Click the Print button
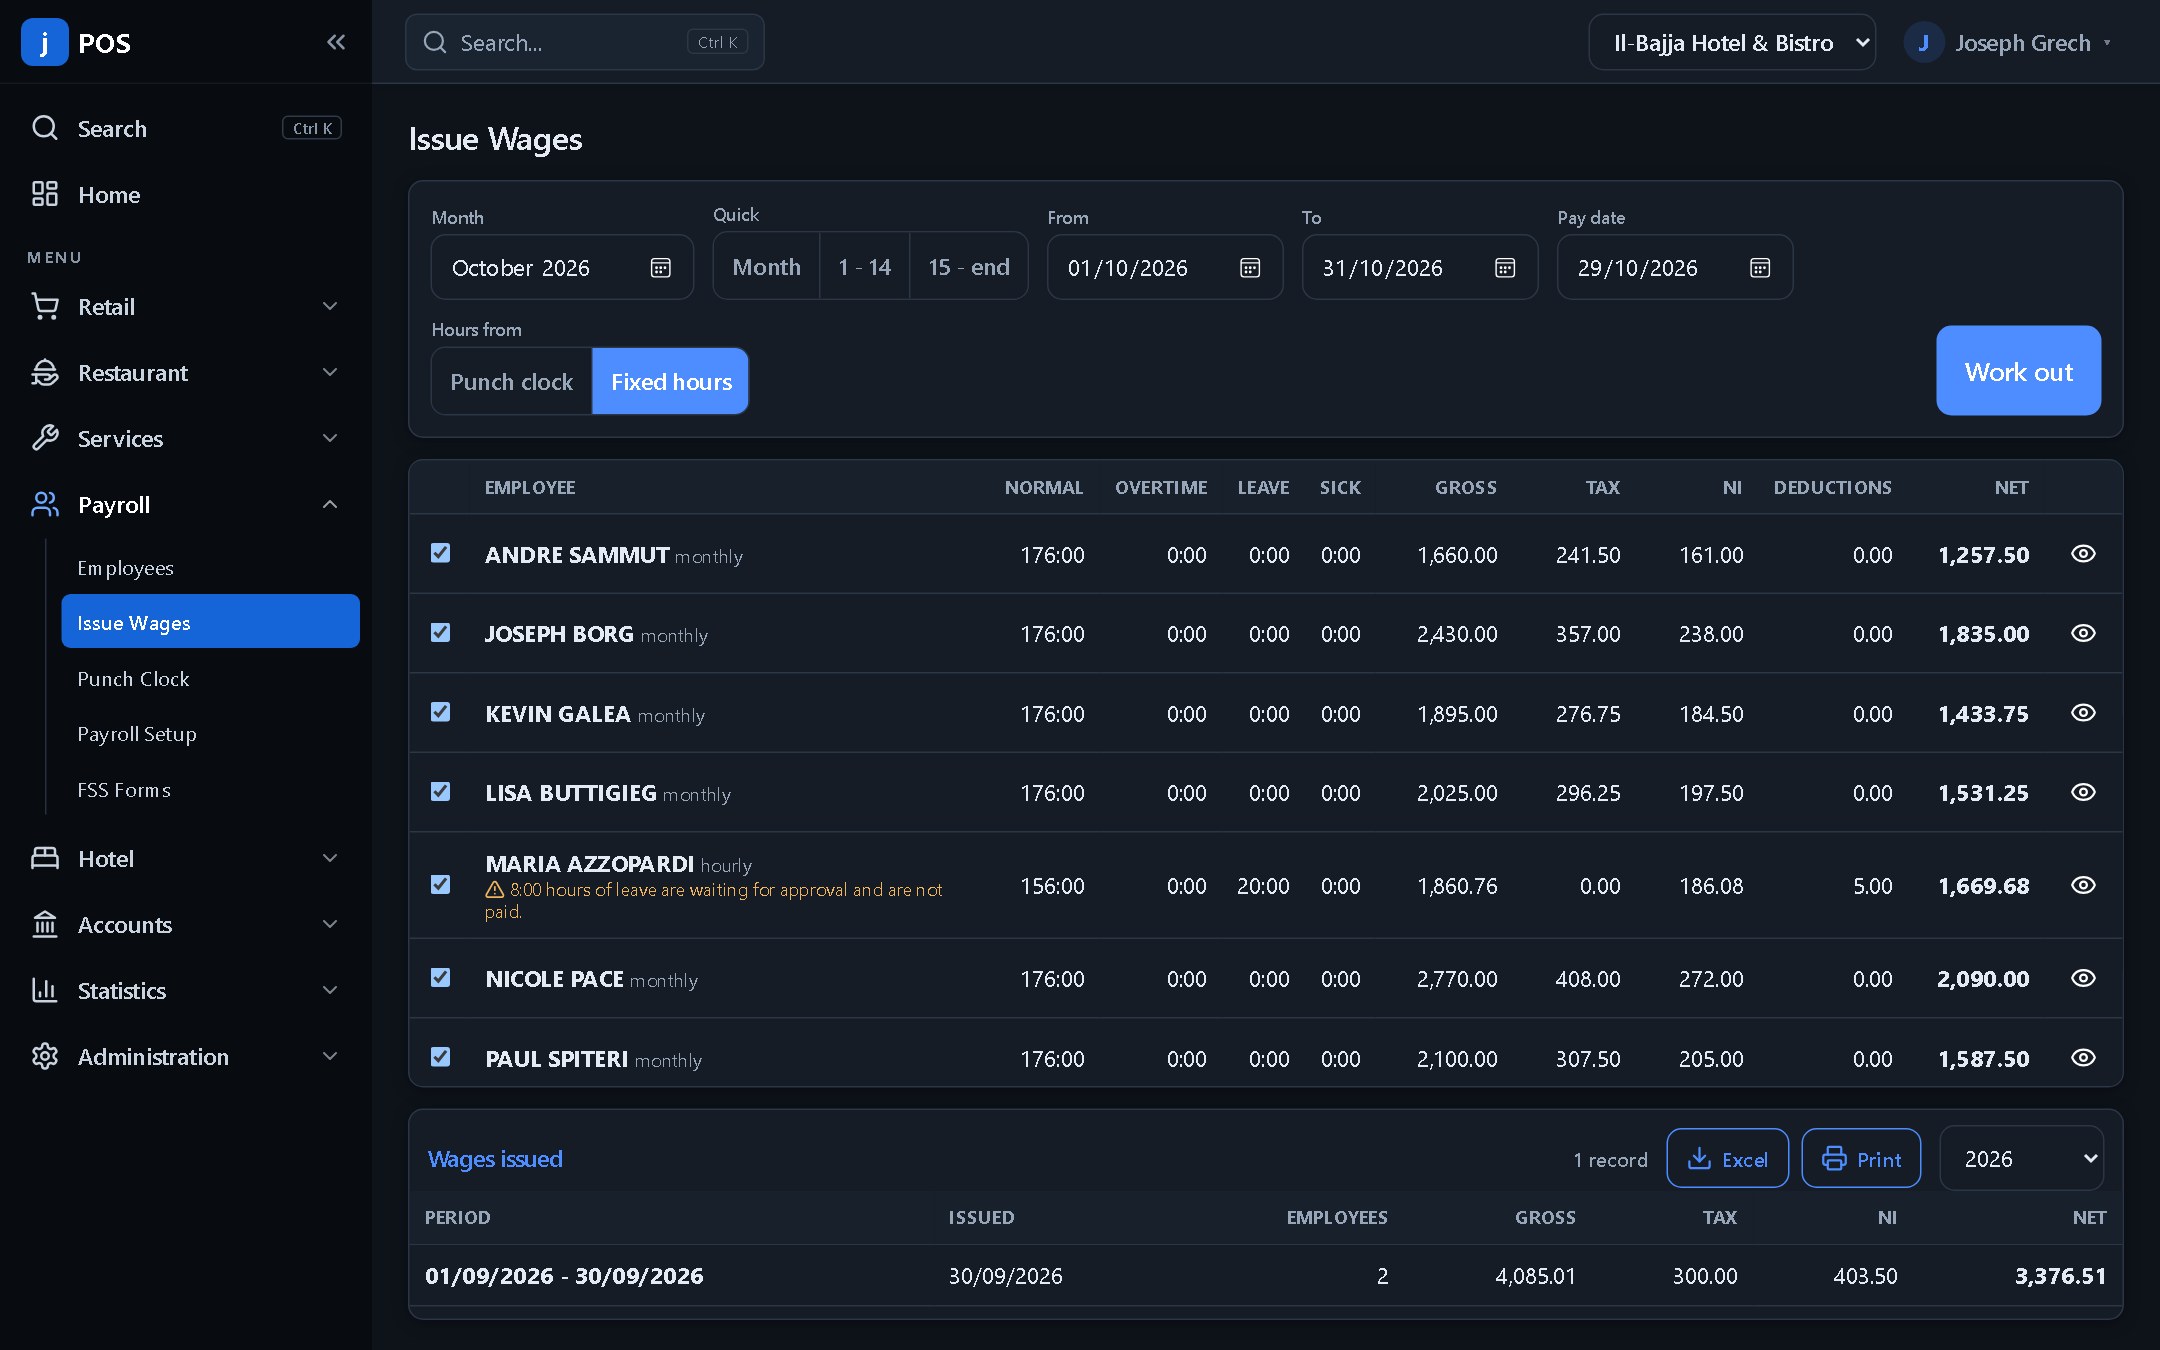This screenshot has height=1350, width=2160. click(x=1861, y=1158)
